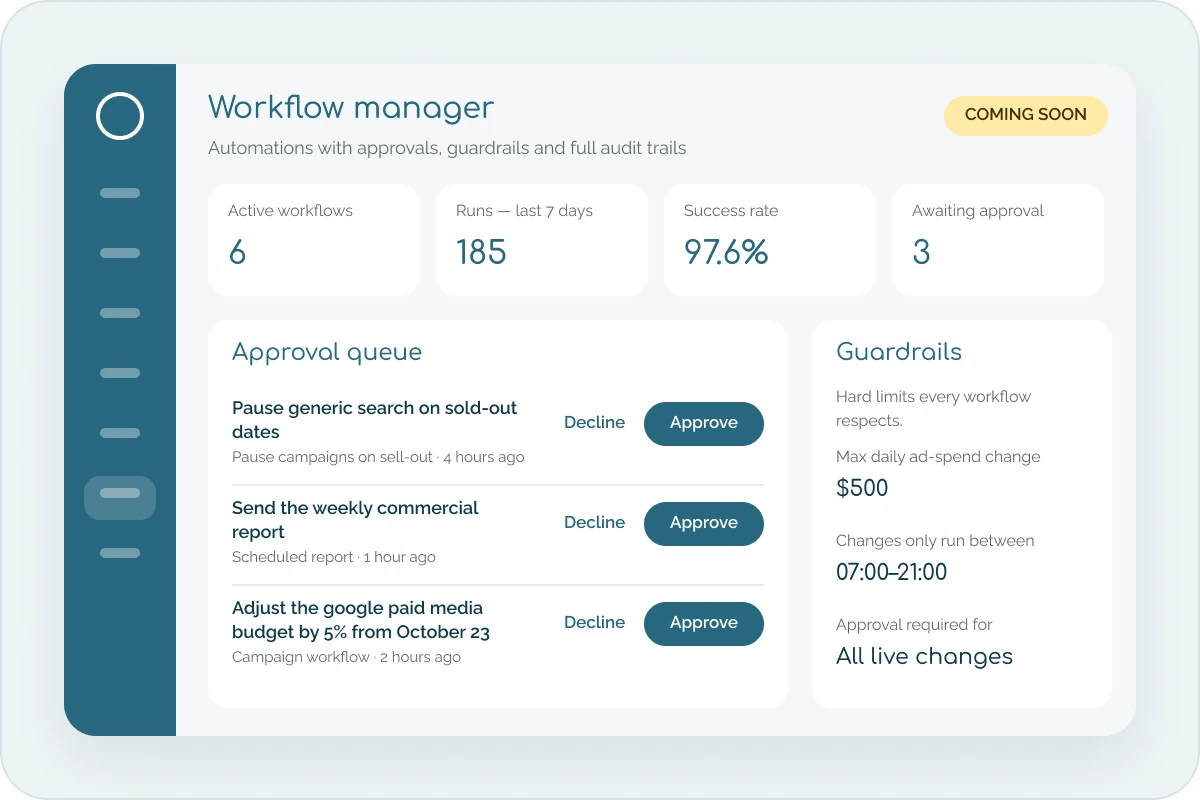1200x800 pixels.
Task: Click the 'Approval required for' label
Action: pyautogui.click(x=914, y=625)
